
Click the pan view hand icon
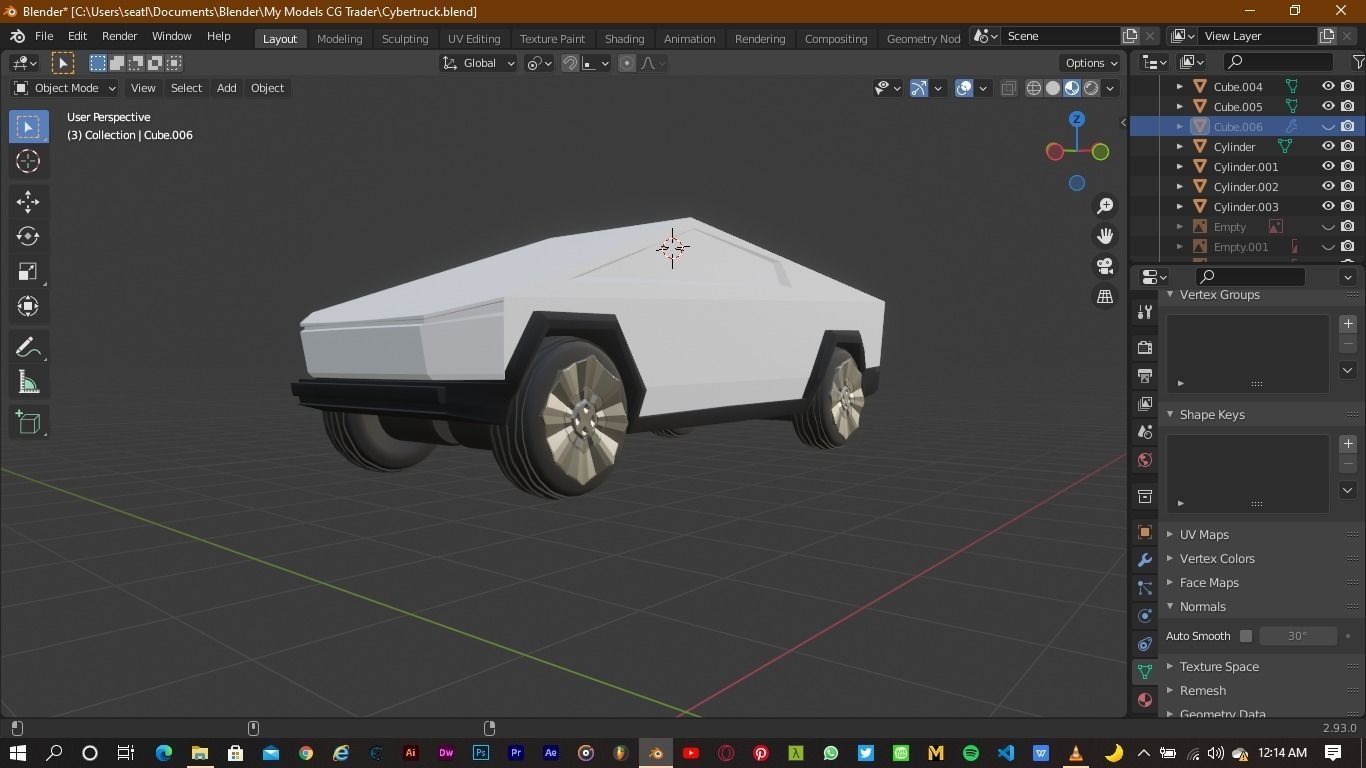coord(1105,236)
